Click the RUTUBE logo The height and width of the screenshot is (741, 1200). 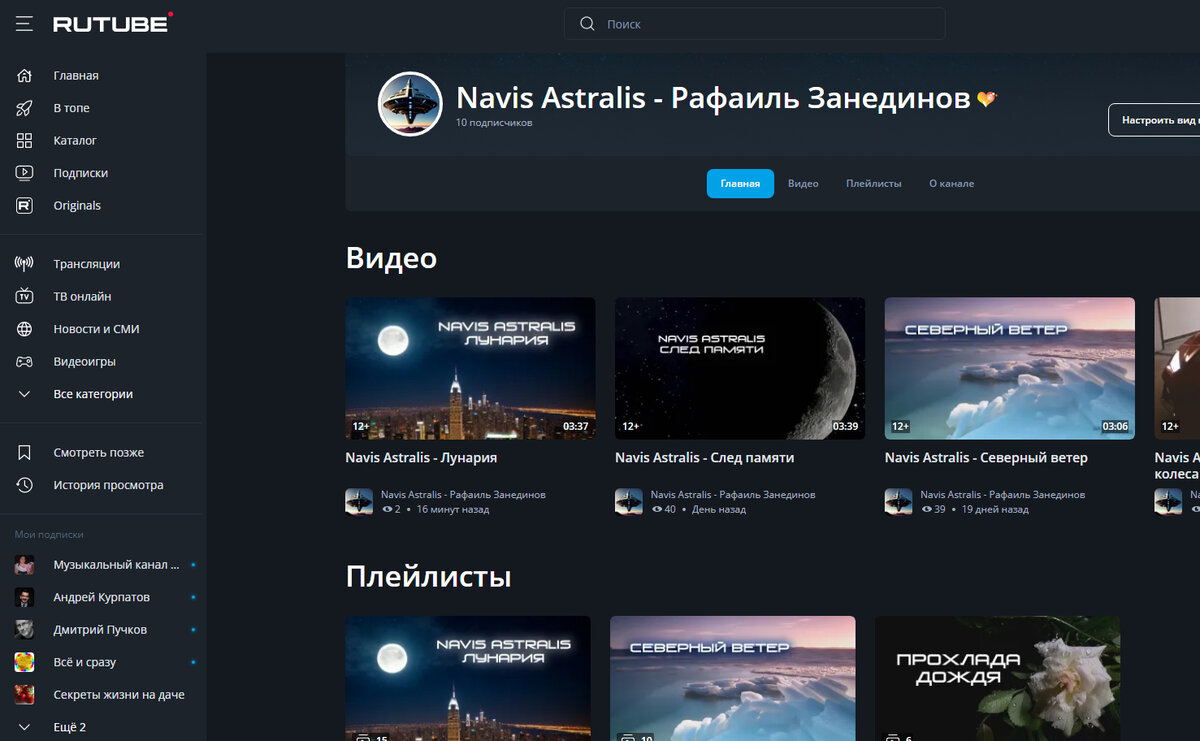tap(113, 23)
